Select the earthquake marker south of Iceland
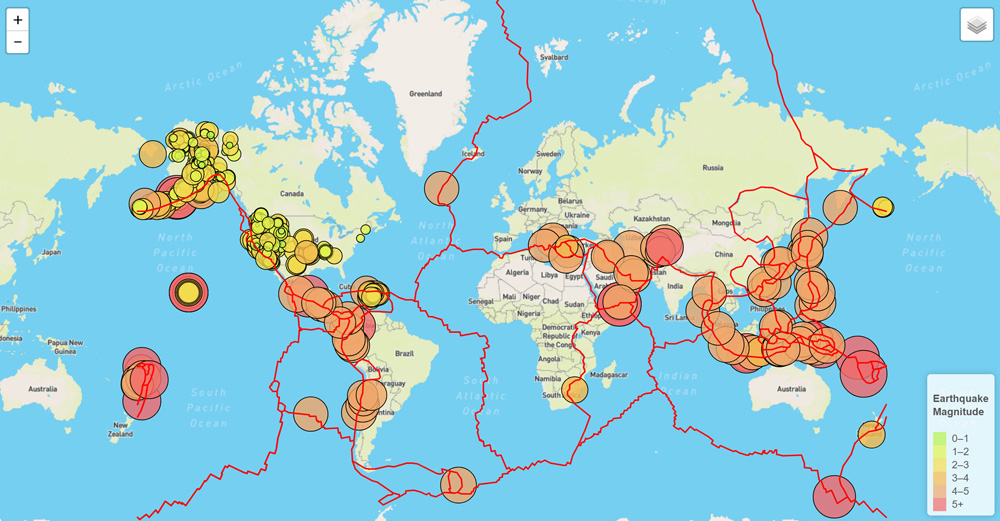1000x521 pixels. pyautogui.click(x=441, y=188)
